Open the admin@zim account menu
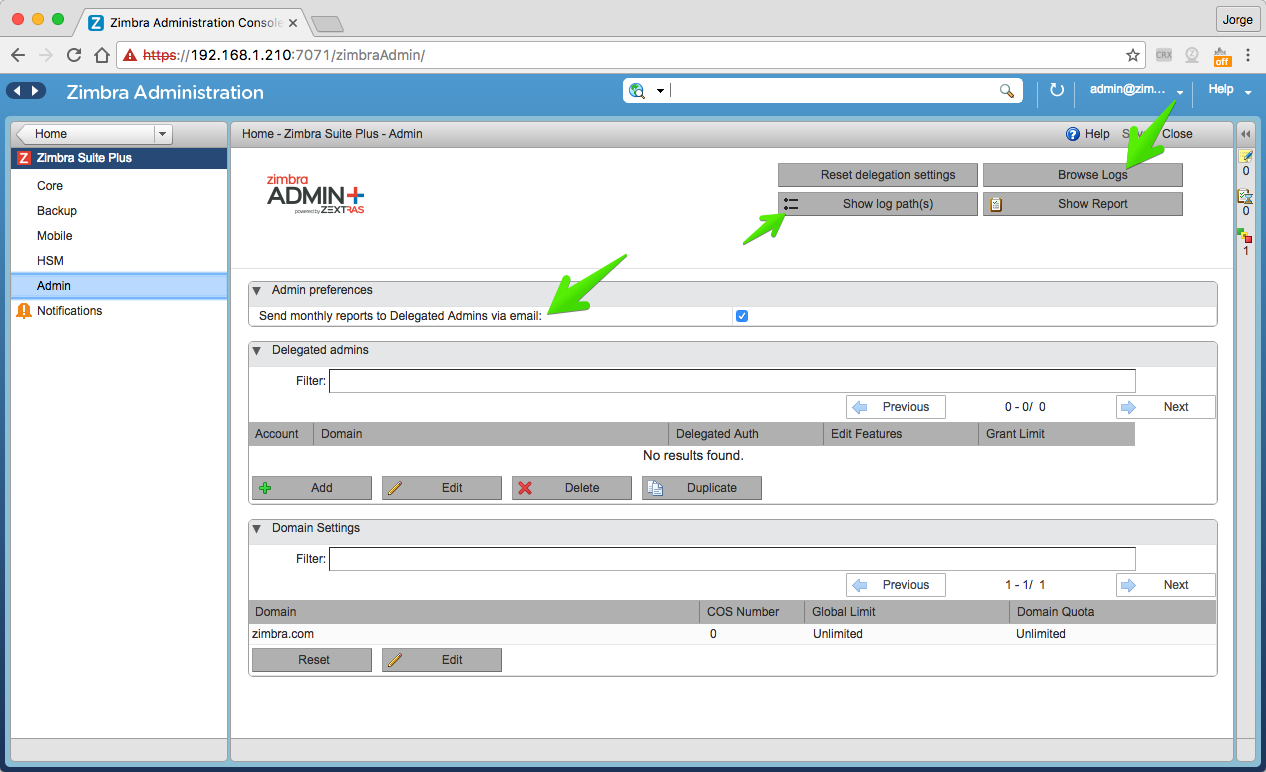 tap(1137, 90)
